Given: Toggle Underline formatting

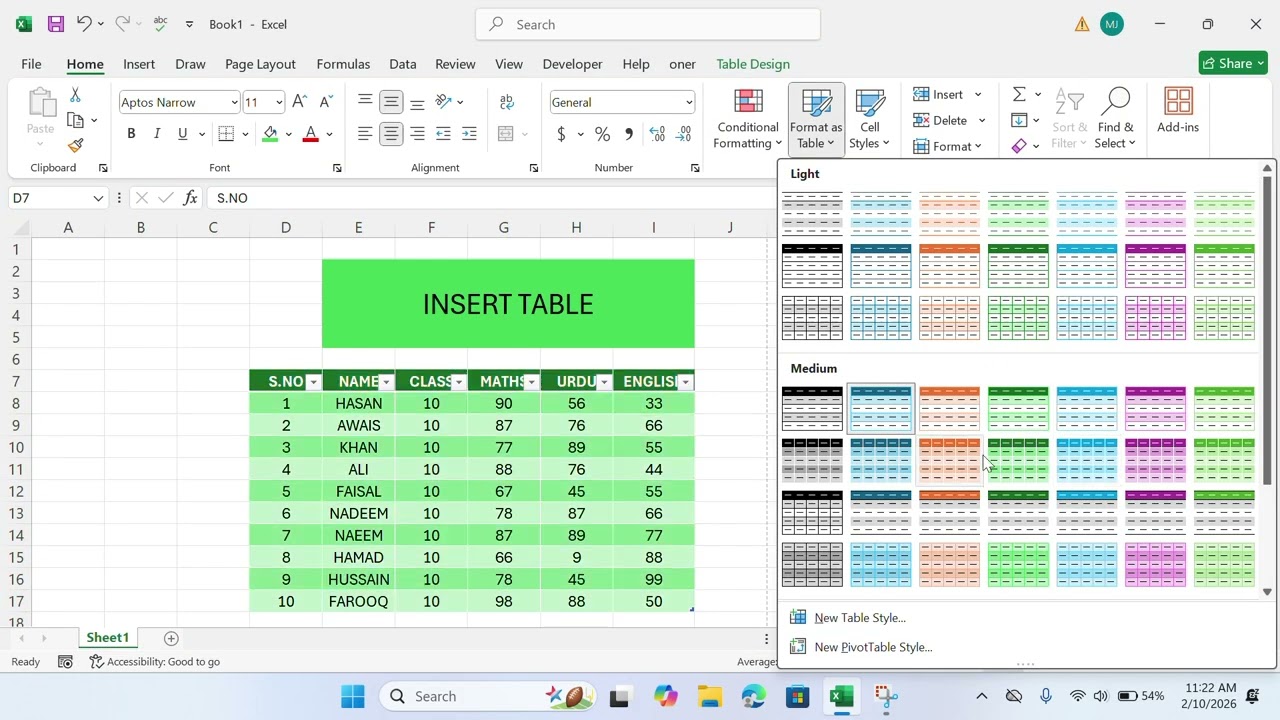Looking at the screenshot, I should (182, 134).
